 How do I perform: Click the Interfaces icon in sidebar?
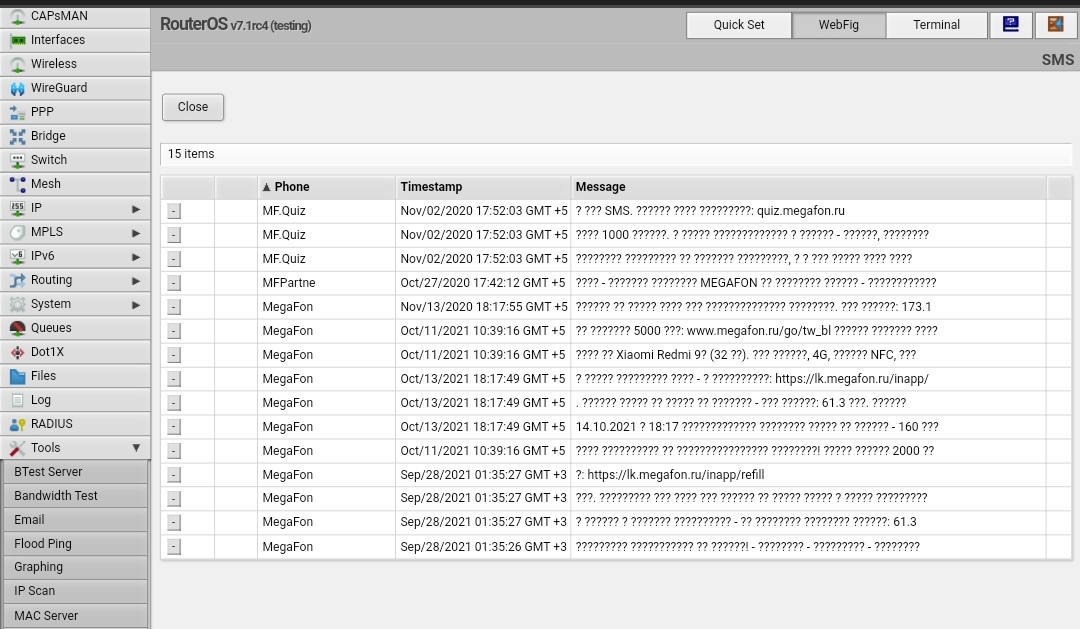17,40
